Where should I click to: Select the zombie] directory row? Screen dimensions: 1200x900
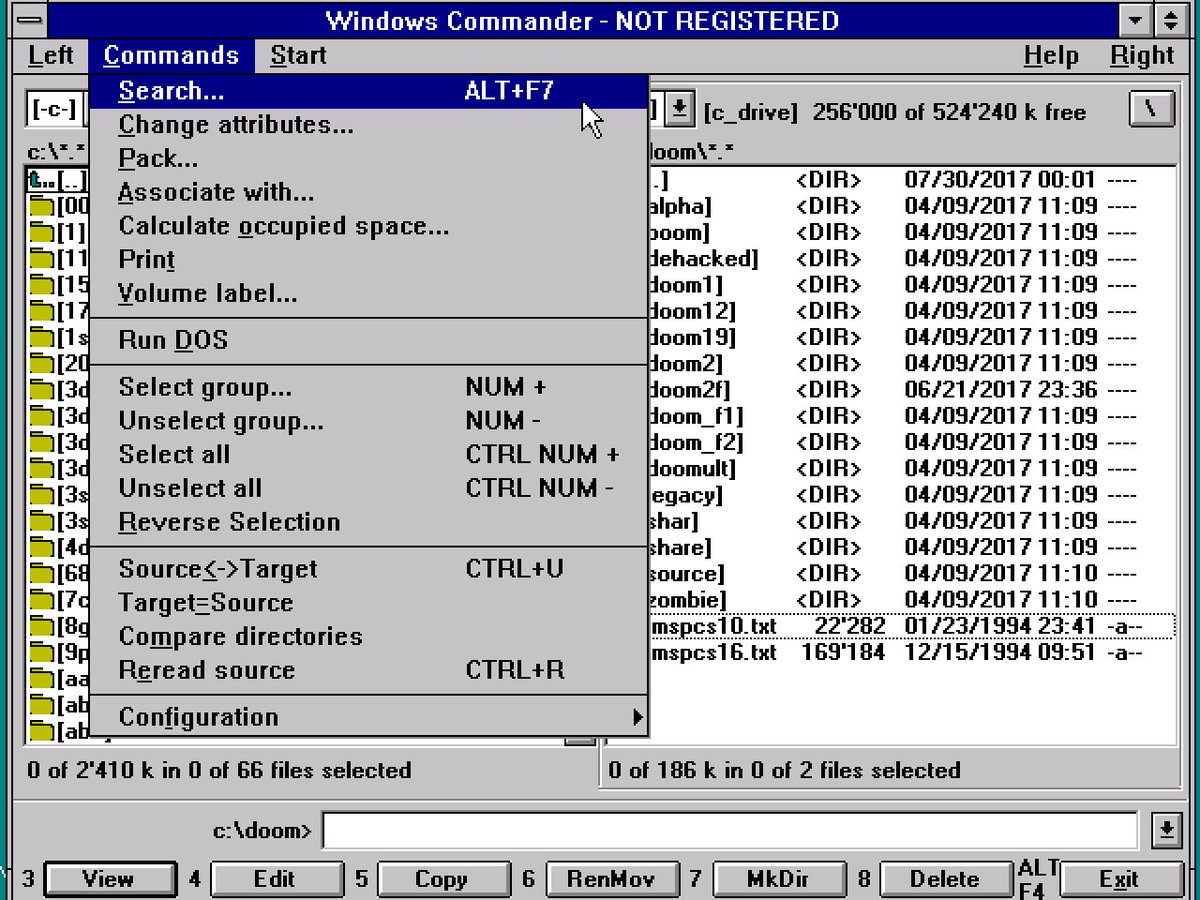pyautogui.click(x=912, y=600)
